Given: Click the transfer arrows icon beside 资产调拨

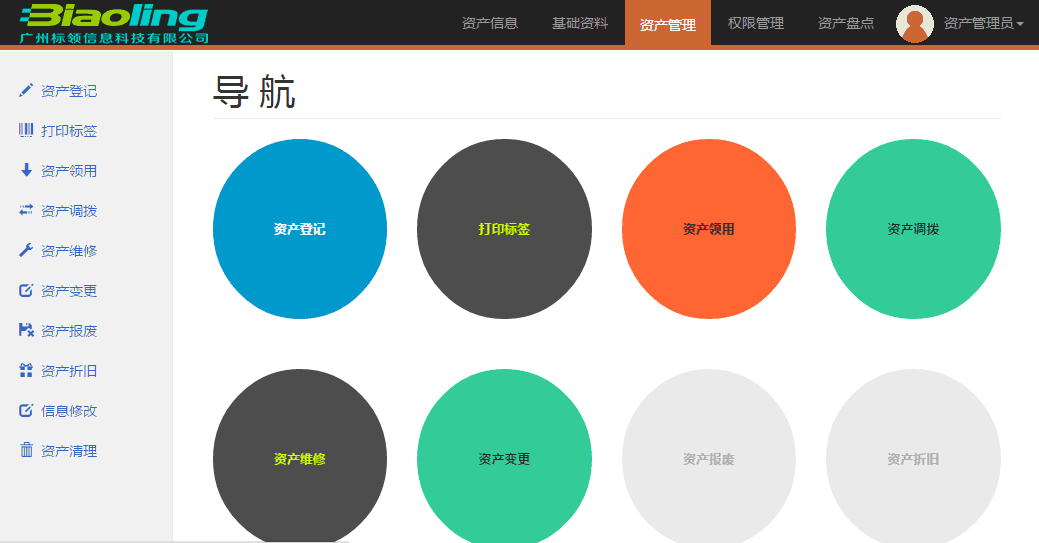Looking at the screenshot, I should 26,211.
